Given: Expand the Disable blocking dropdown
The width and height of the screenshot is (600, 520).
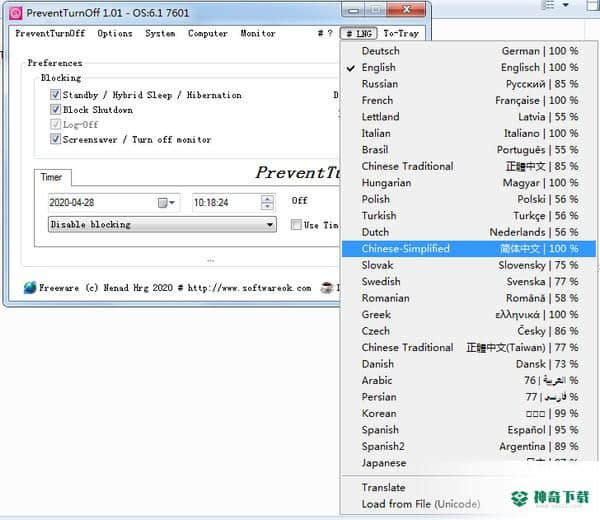Looking at the screenshot, I should [162, 224].
